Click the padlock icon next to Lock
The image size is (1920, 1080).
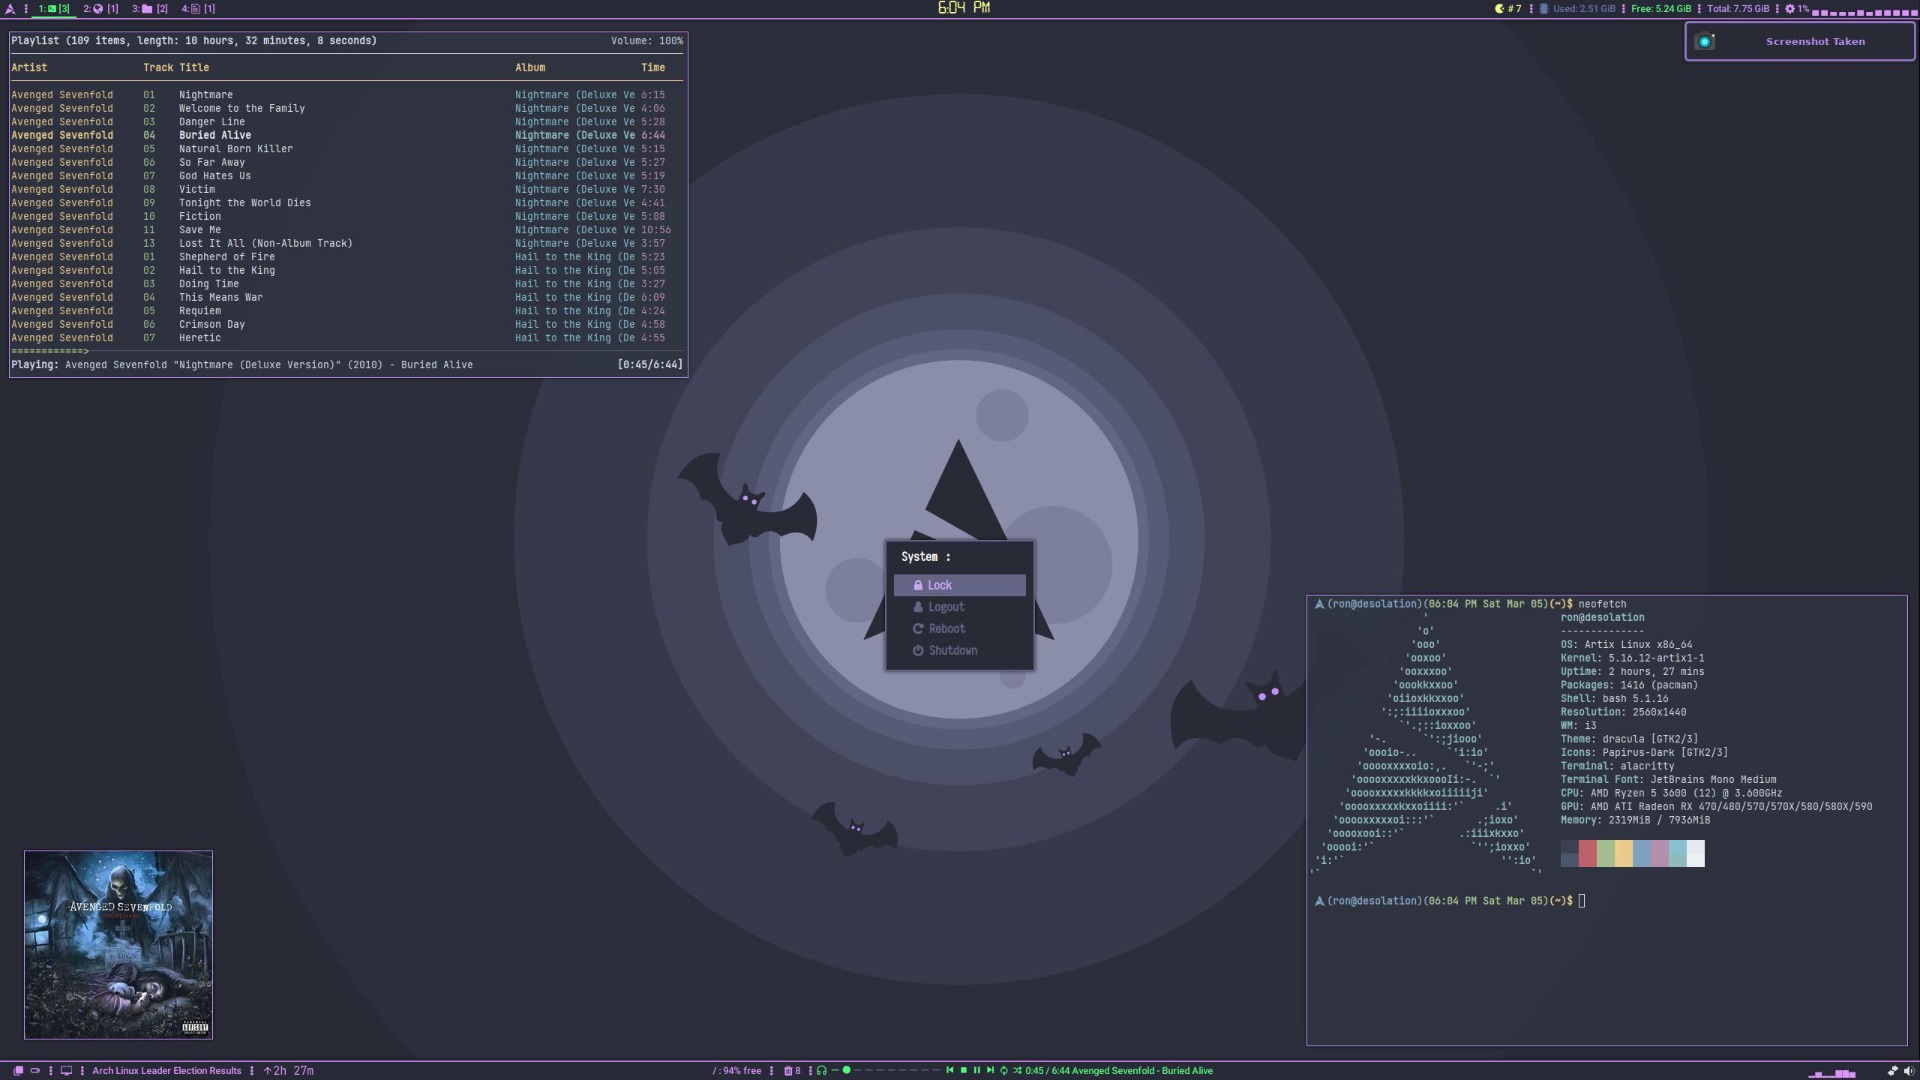tap(918, 585)
